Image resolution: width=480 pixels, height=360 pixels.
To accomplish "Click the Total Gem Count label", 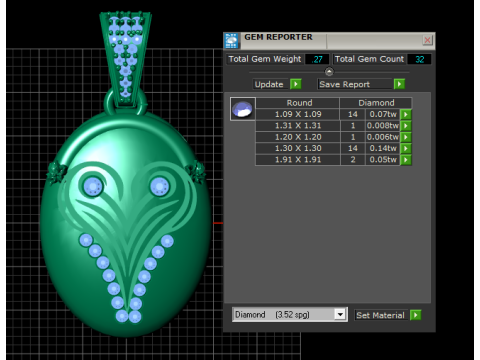I will (x=369, y=59).
